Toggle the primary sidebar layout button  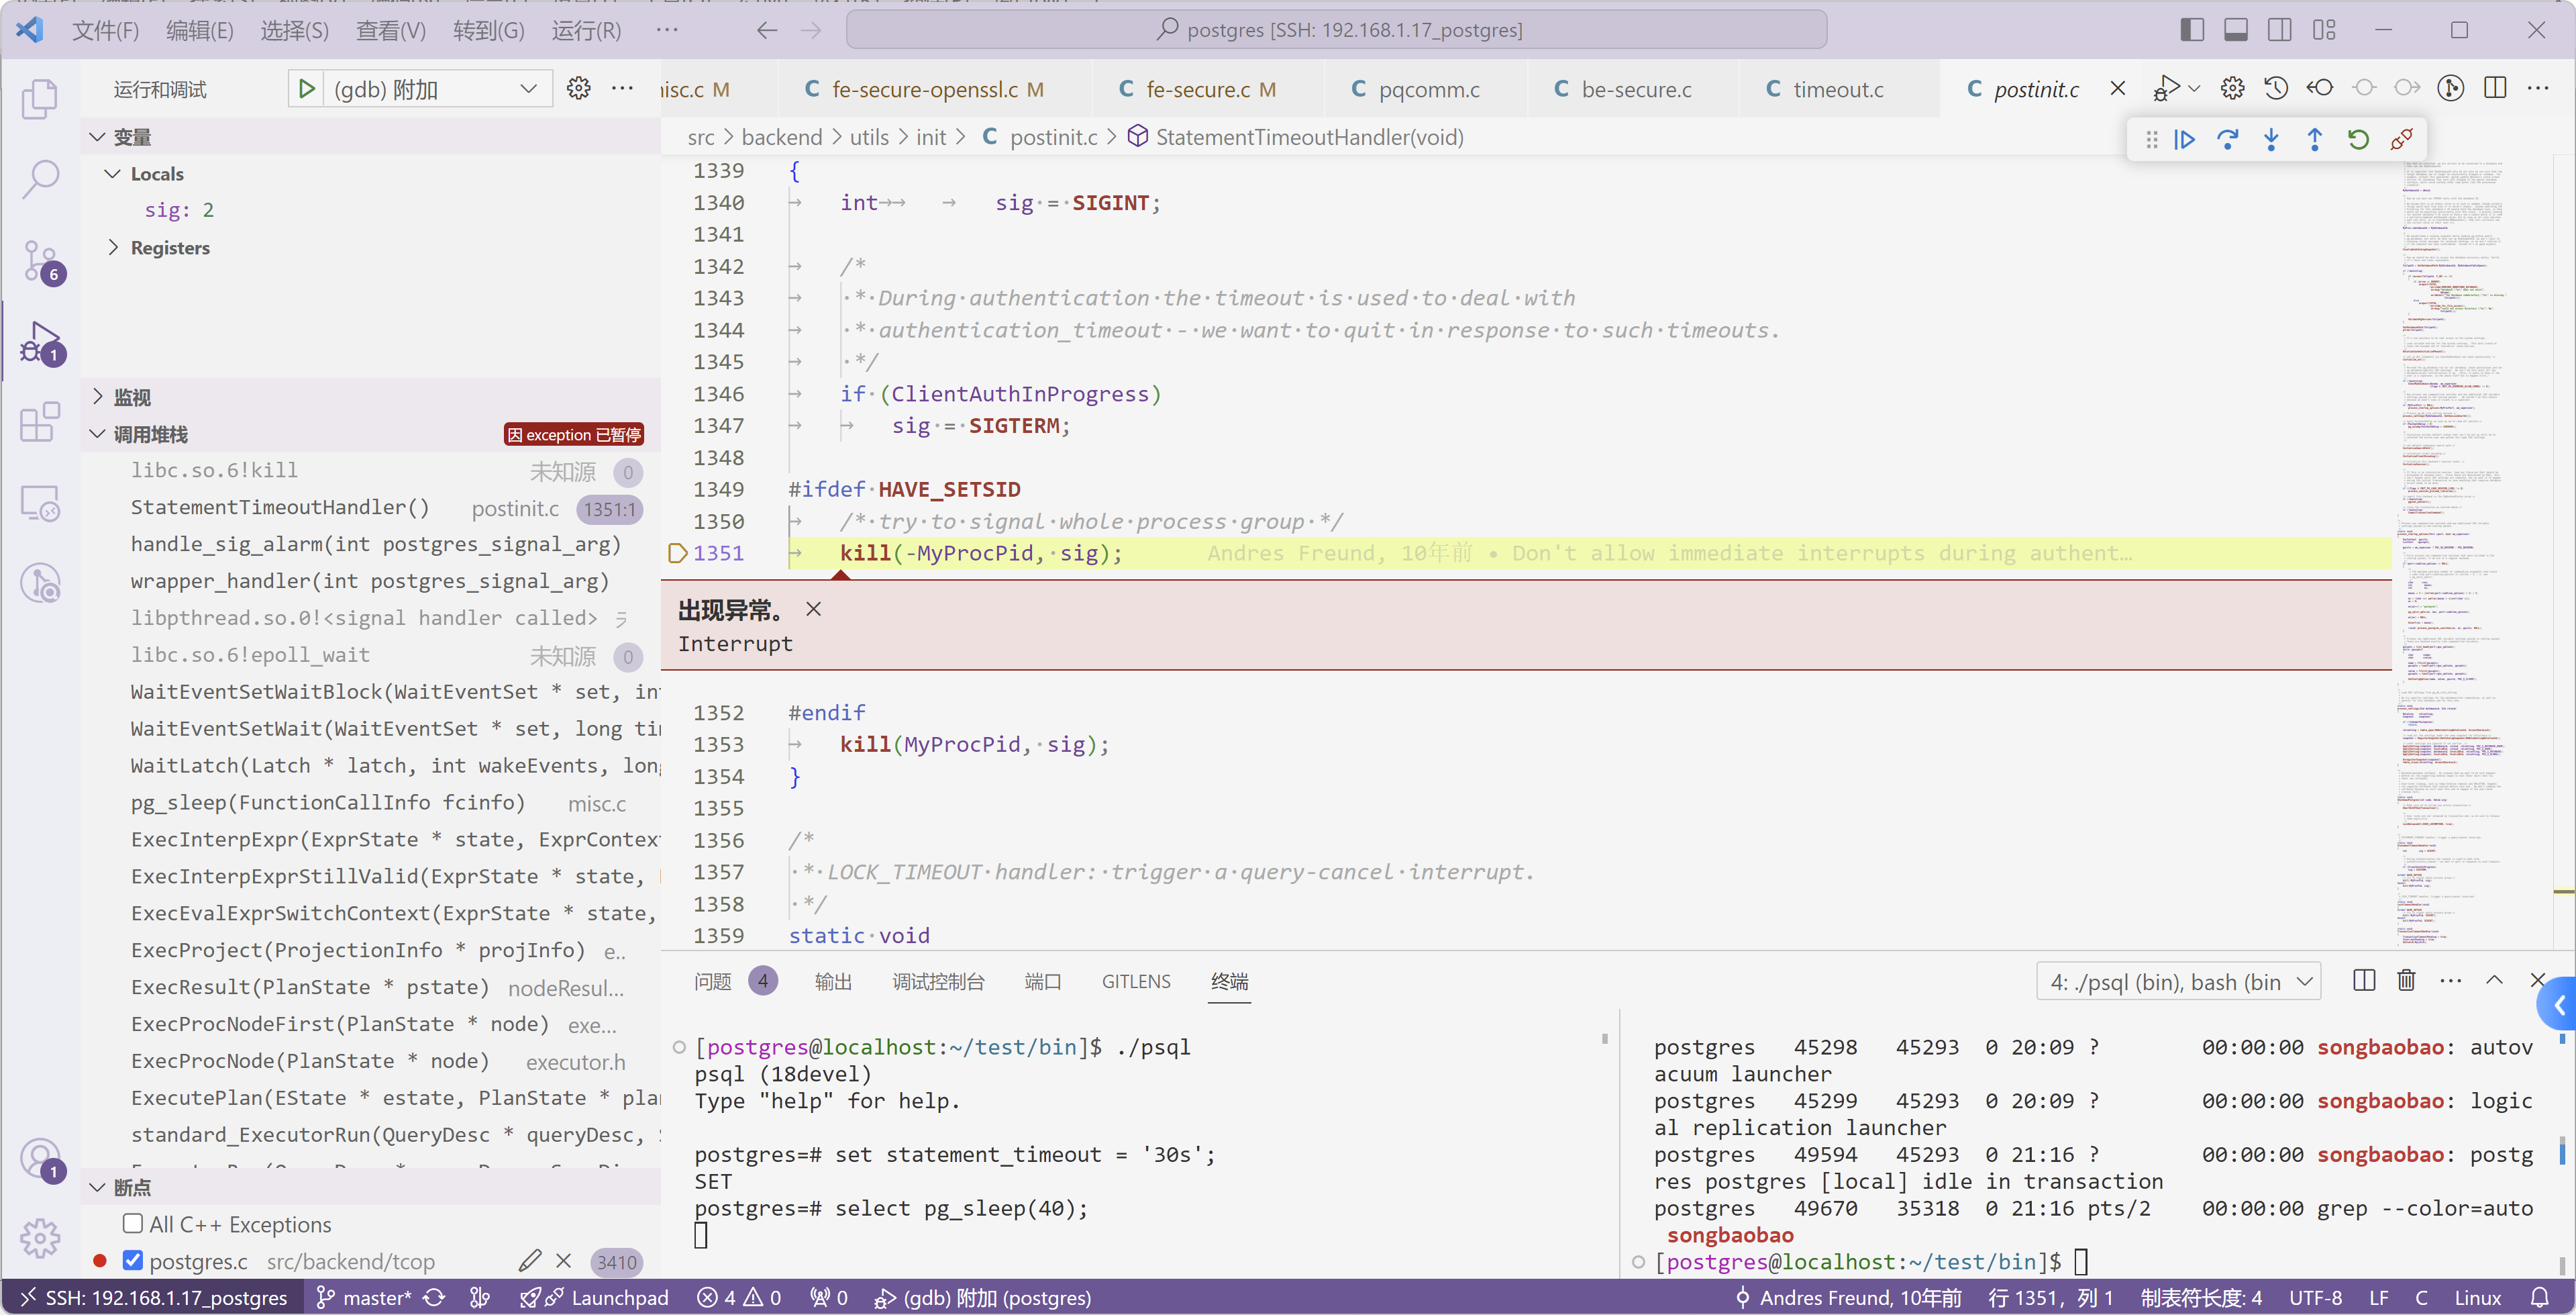pyautogui.click(x=2191, y=30)
